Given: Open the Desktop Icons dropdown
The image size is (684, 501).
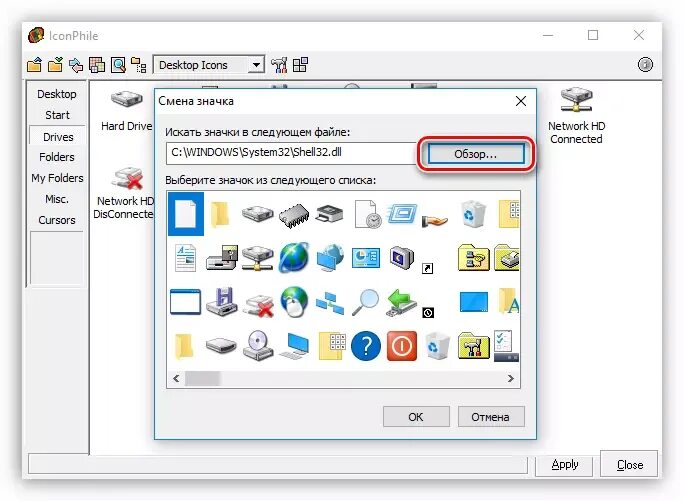Looking at the screenshot, I should 256,65.
